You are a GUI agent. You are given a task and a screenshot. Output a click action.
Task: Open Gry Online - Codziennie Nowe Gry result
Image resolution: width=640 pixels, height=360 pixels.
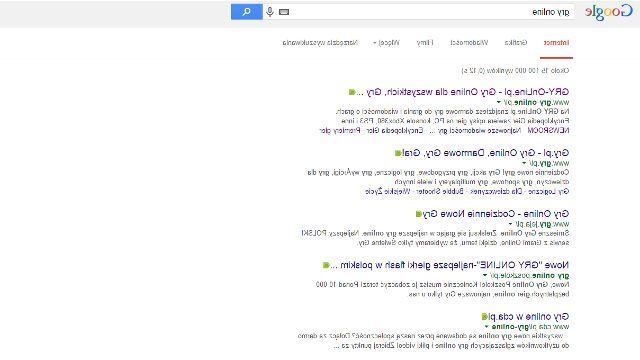coord(496,213)
